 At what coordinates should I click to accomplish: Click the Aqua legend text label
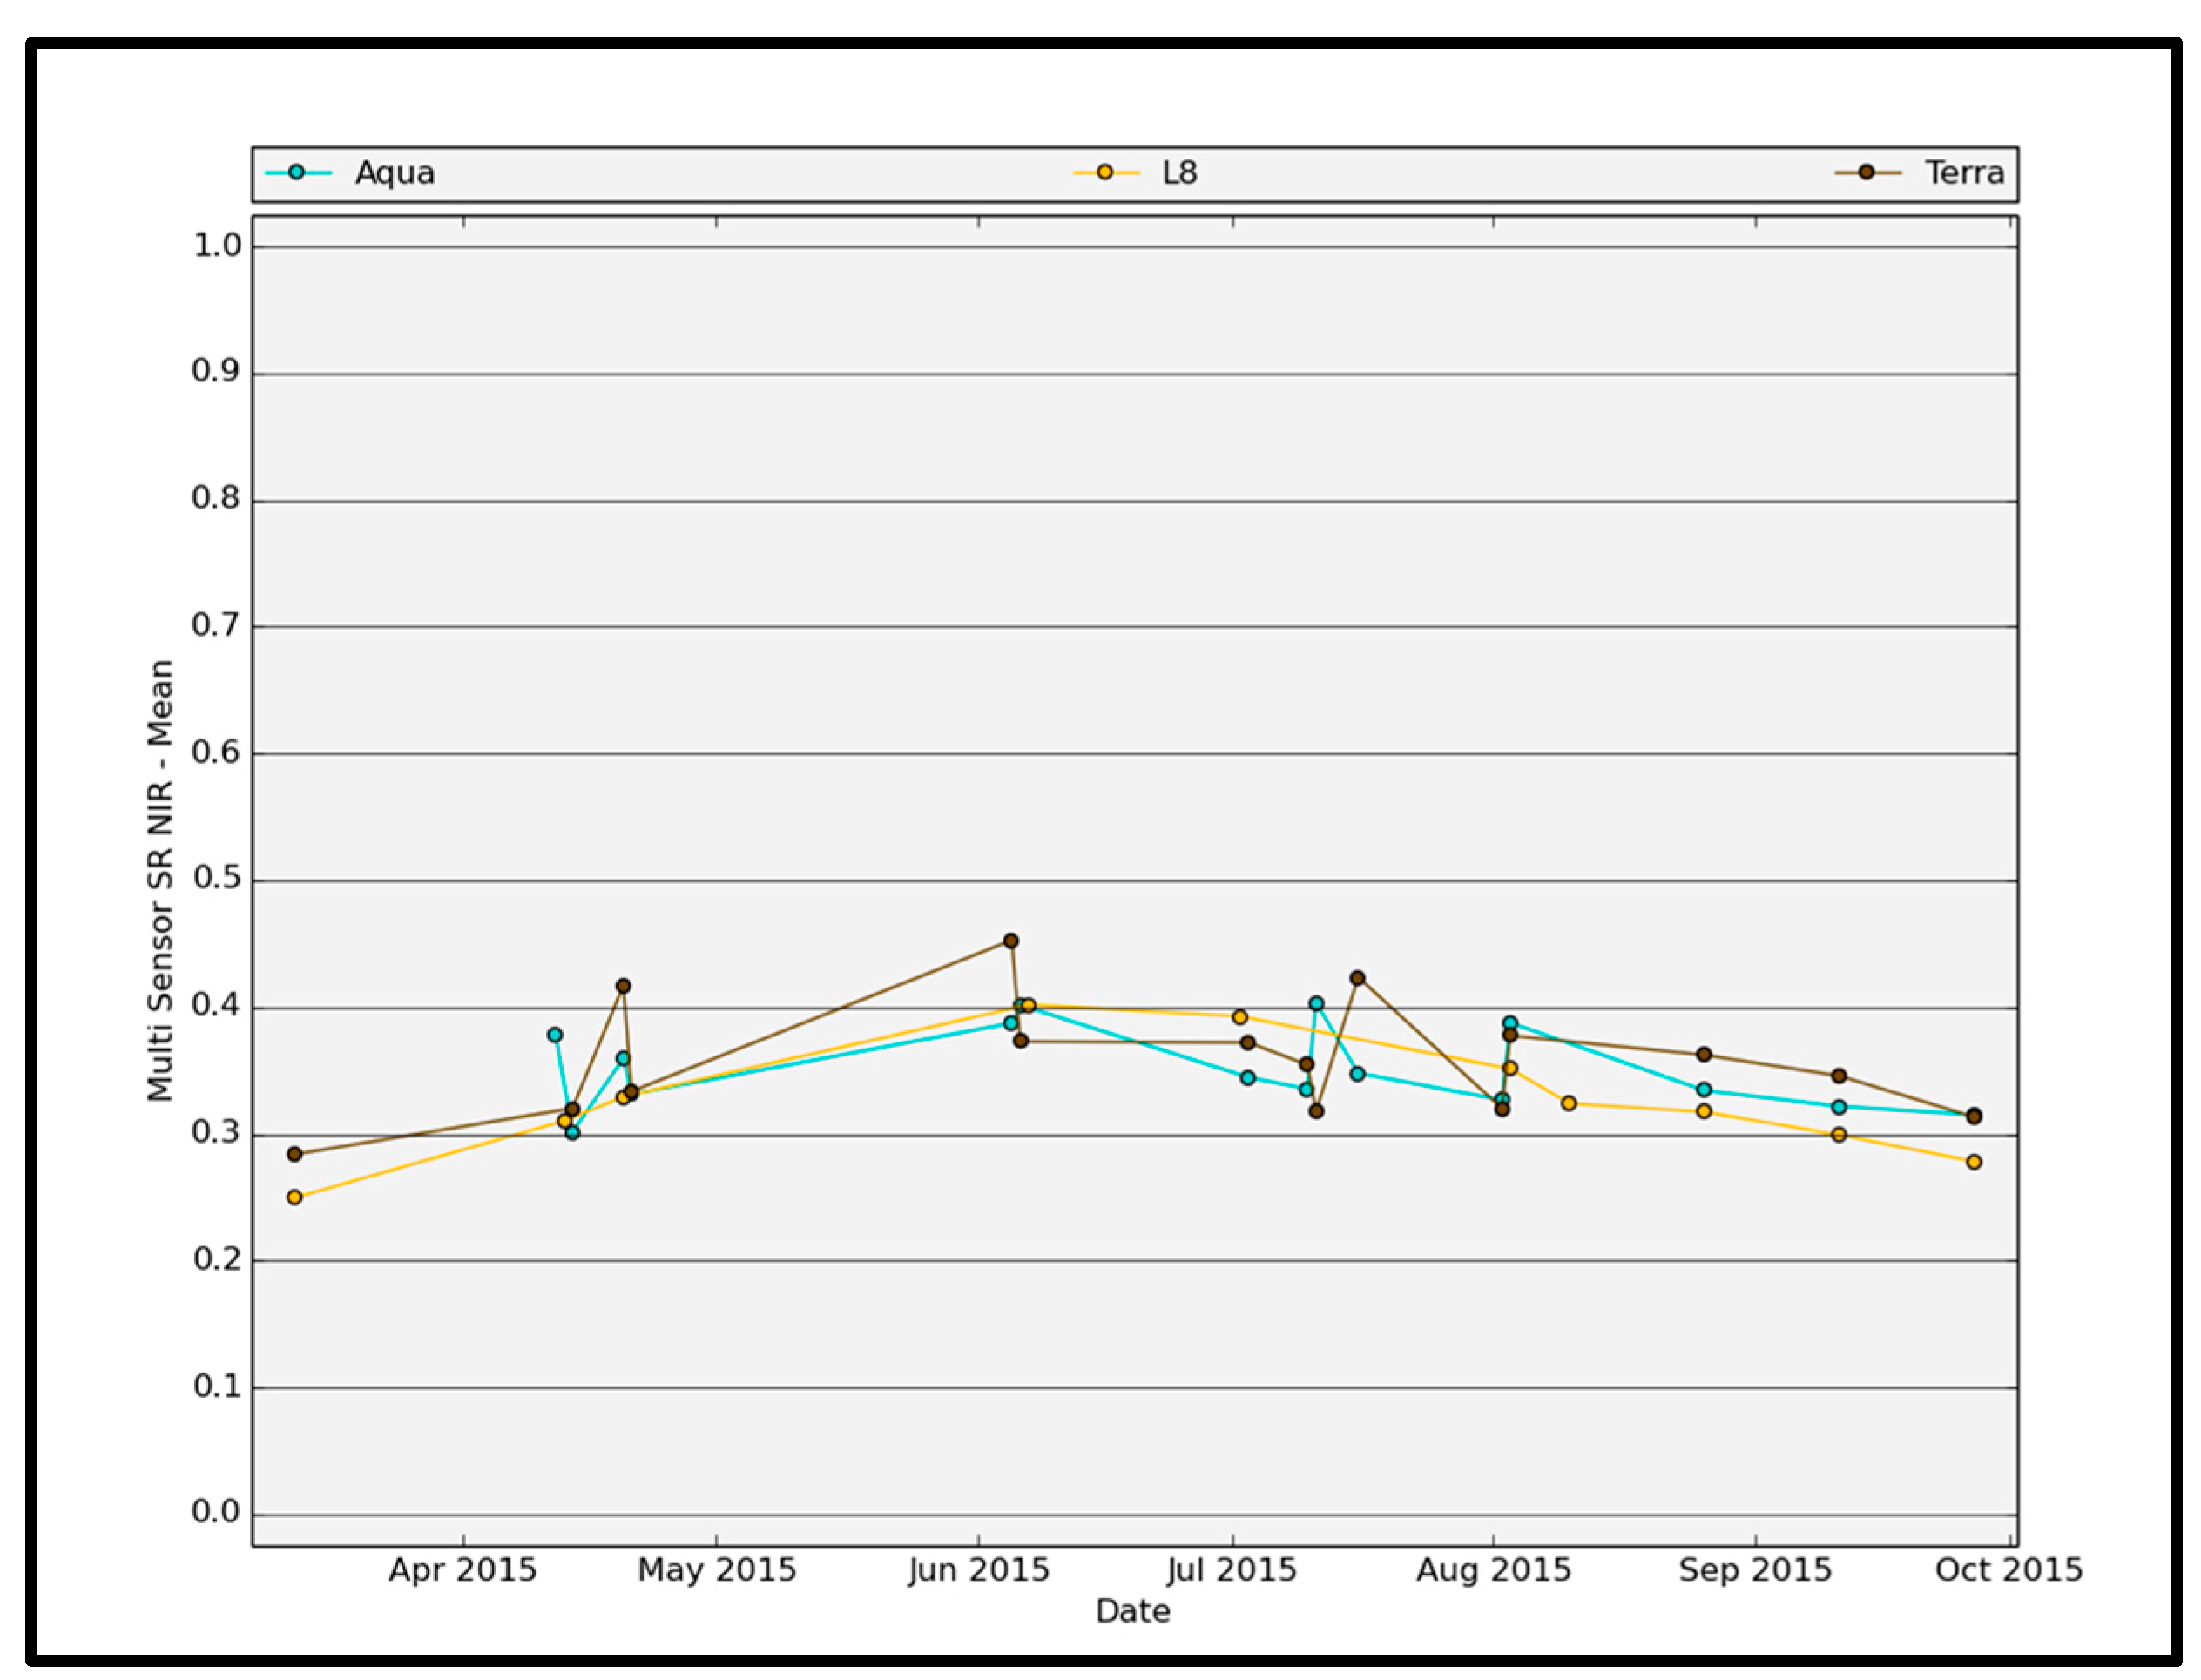(x=395, y=173)
